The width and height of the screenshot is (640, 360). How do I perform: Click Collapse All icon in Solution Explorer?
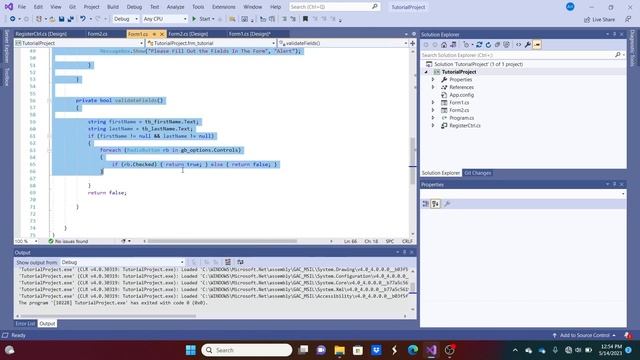pyautogui.click(x=497, y=44)
